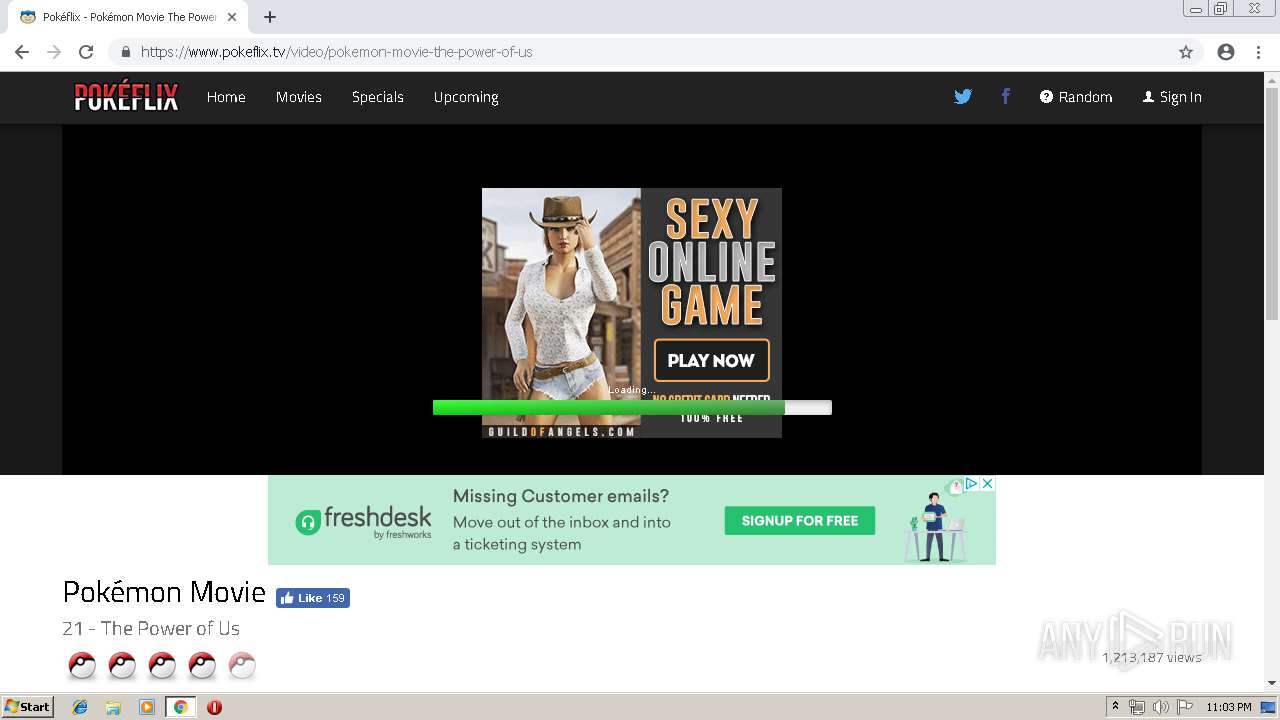Open the network tray icon

(1137, 707)
